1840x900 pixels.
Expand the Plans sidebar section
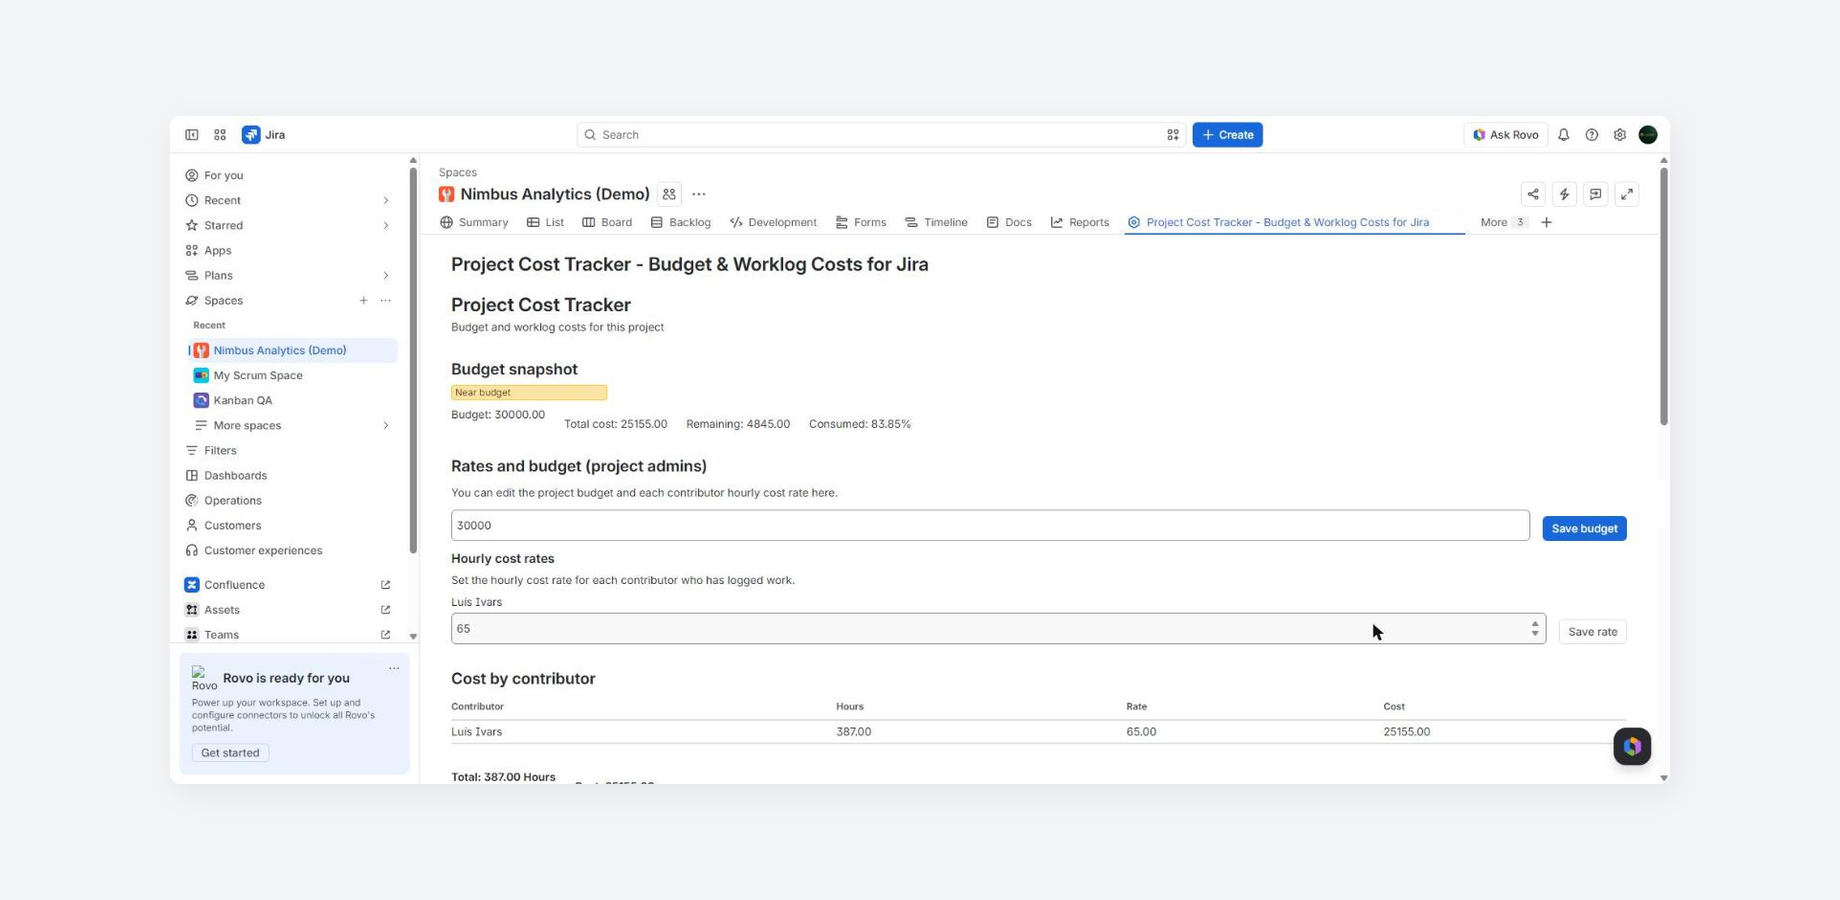point(385,275)
